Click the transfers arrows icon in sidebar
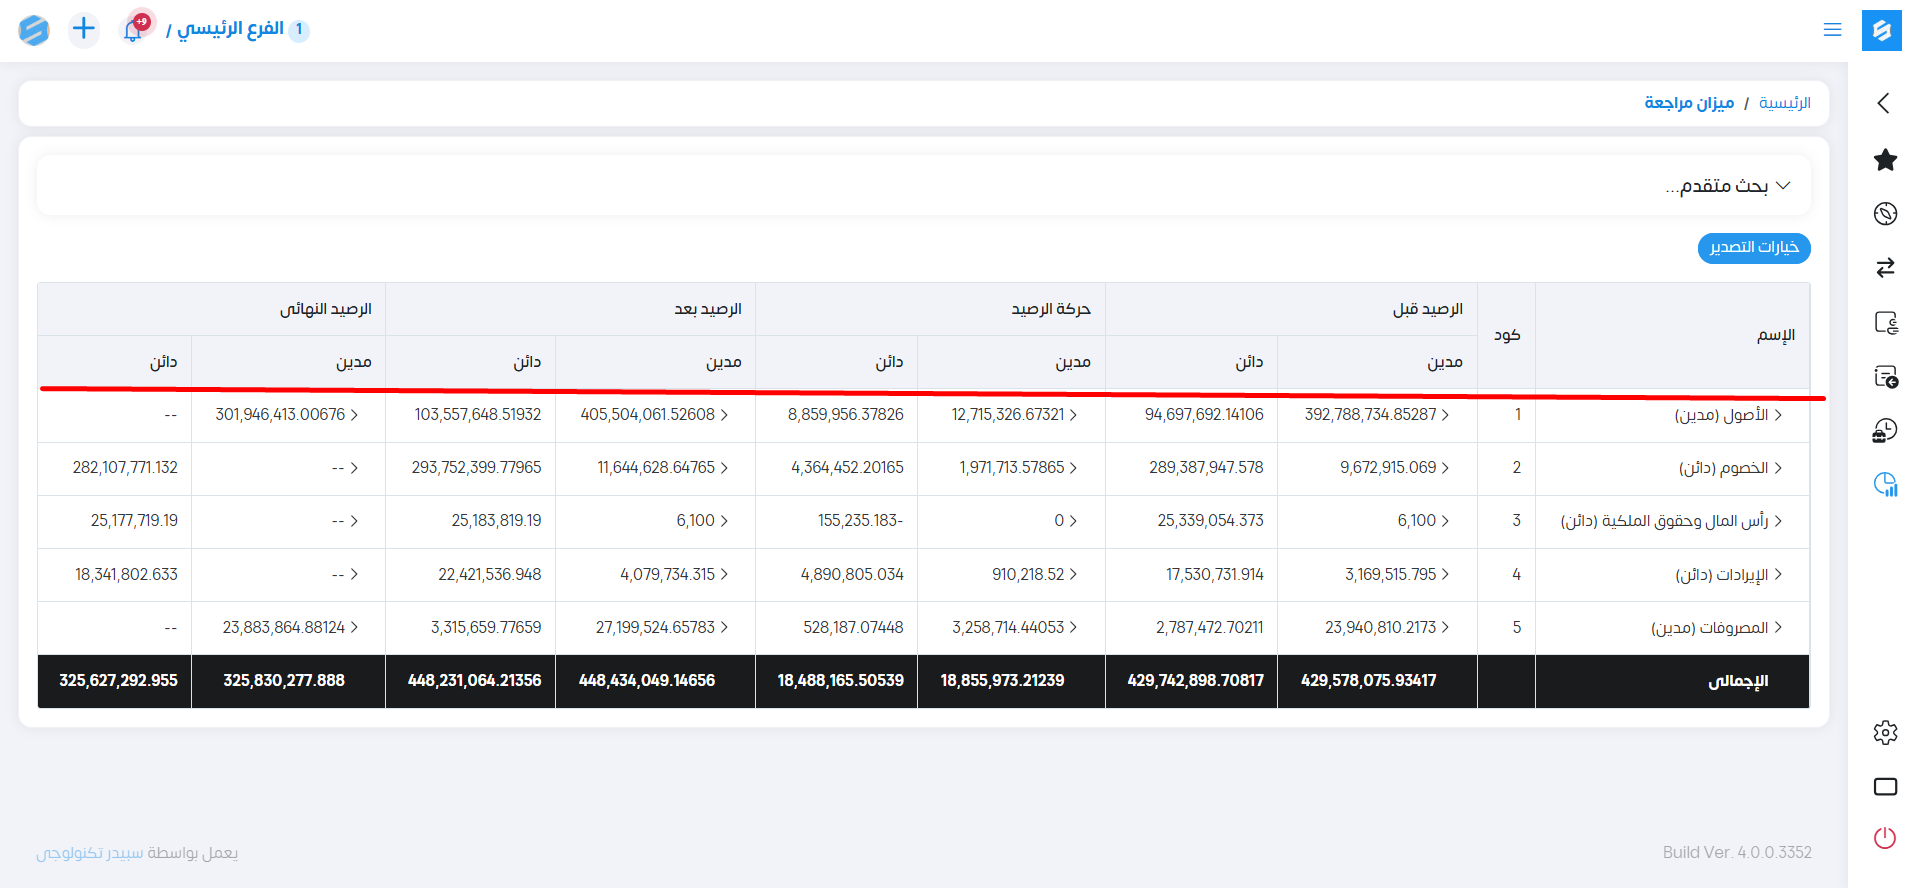1919x888 pixels. point(1885,267)
